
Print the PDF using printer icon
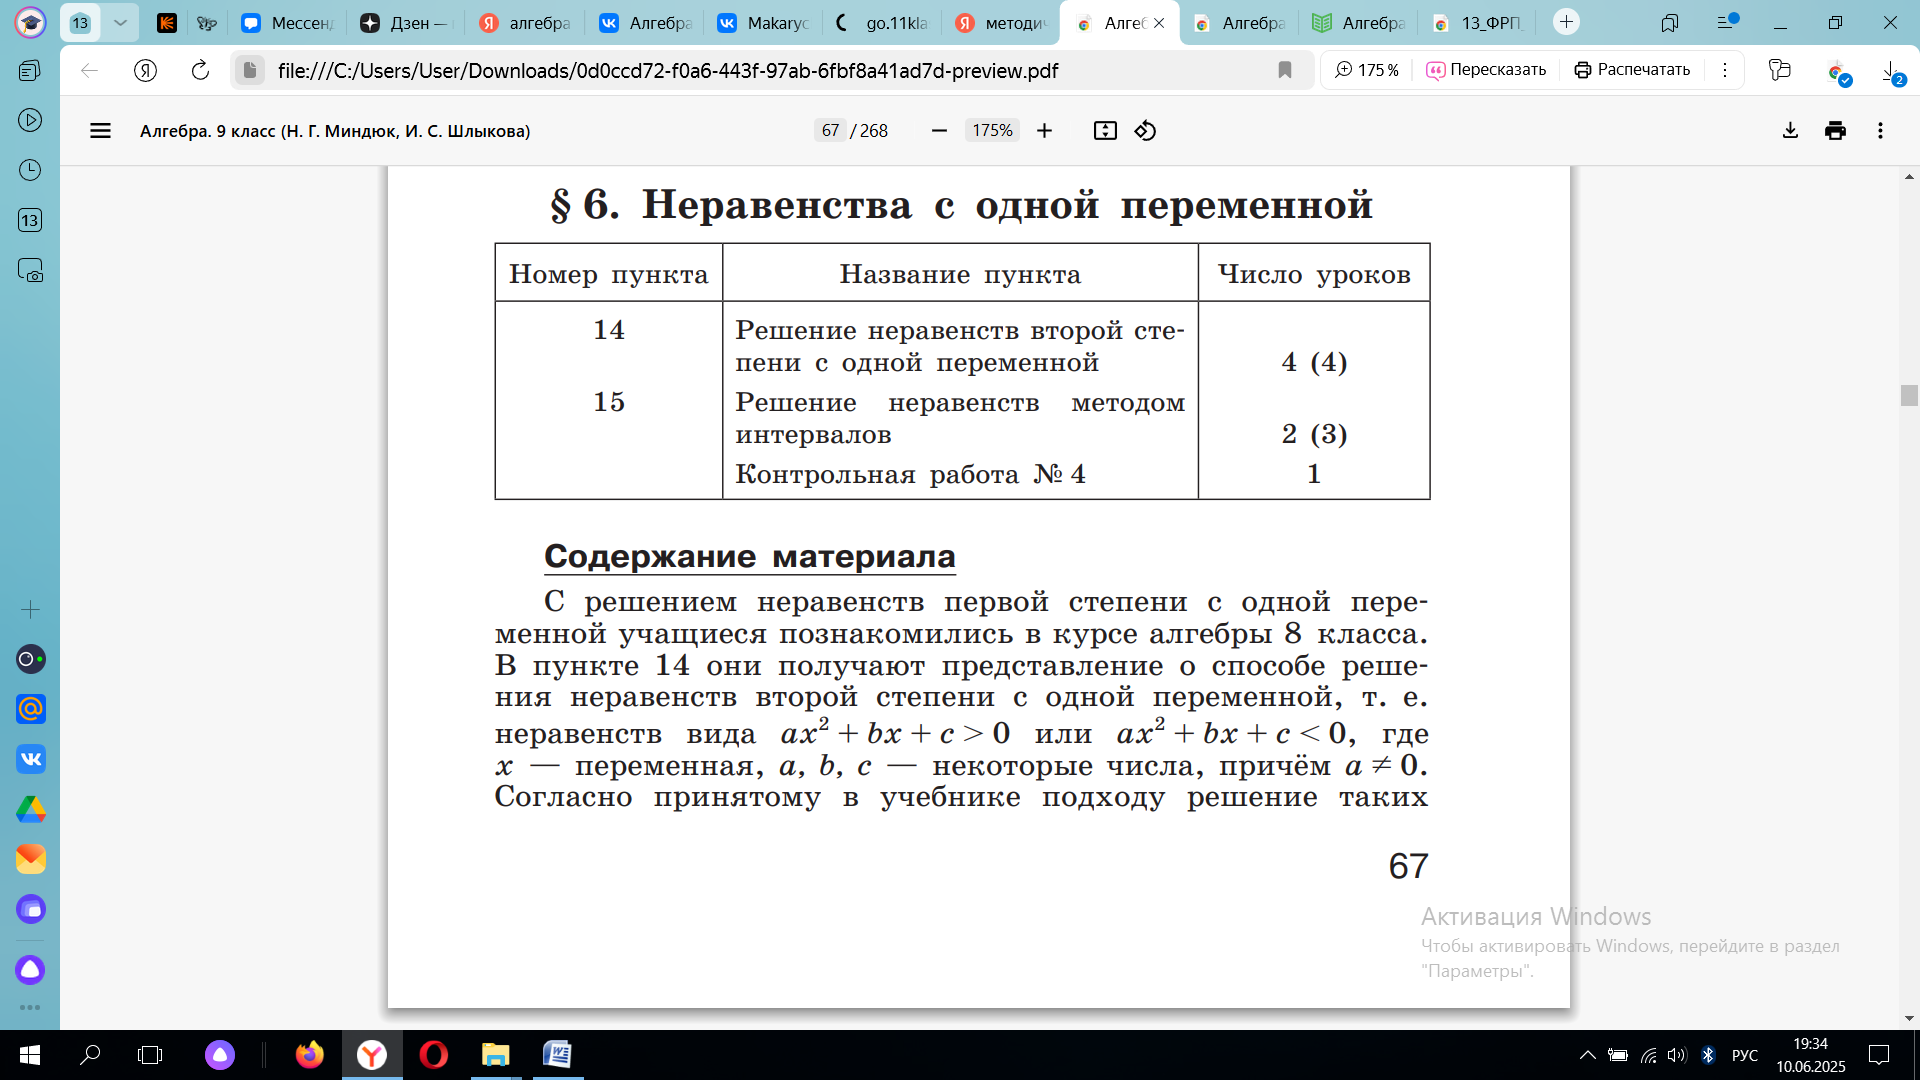pyautogui.click(x=1835, y=131)
